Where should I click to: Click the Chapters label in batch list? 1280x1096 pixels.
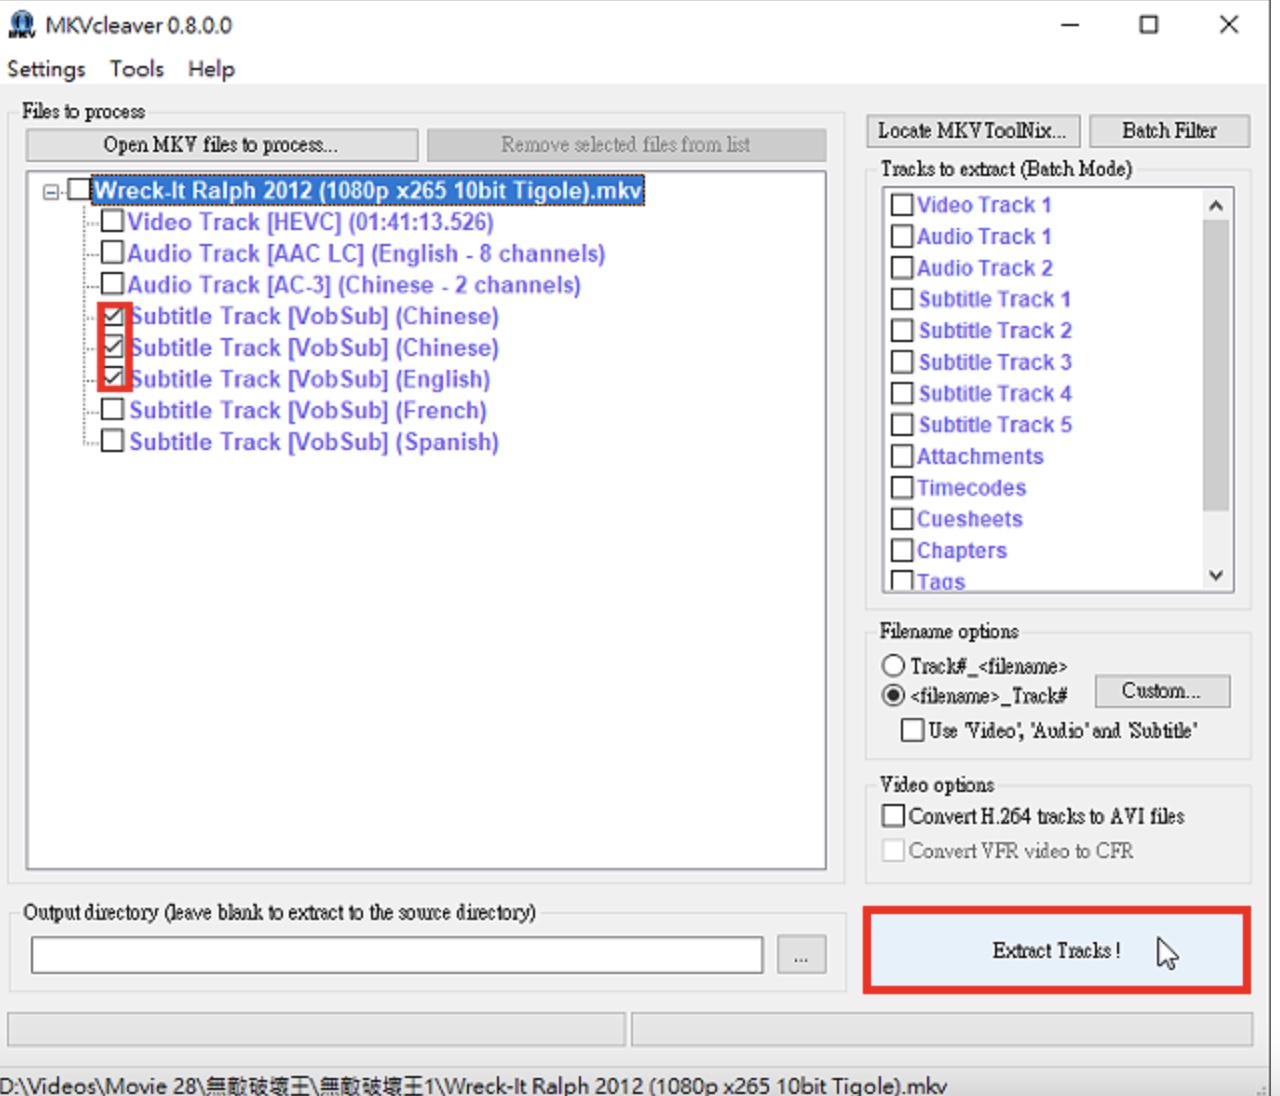962,551
